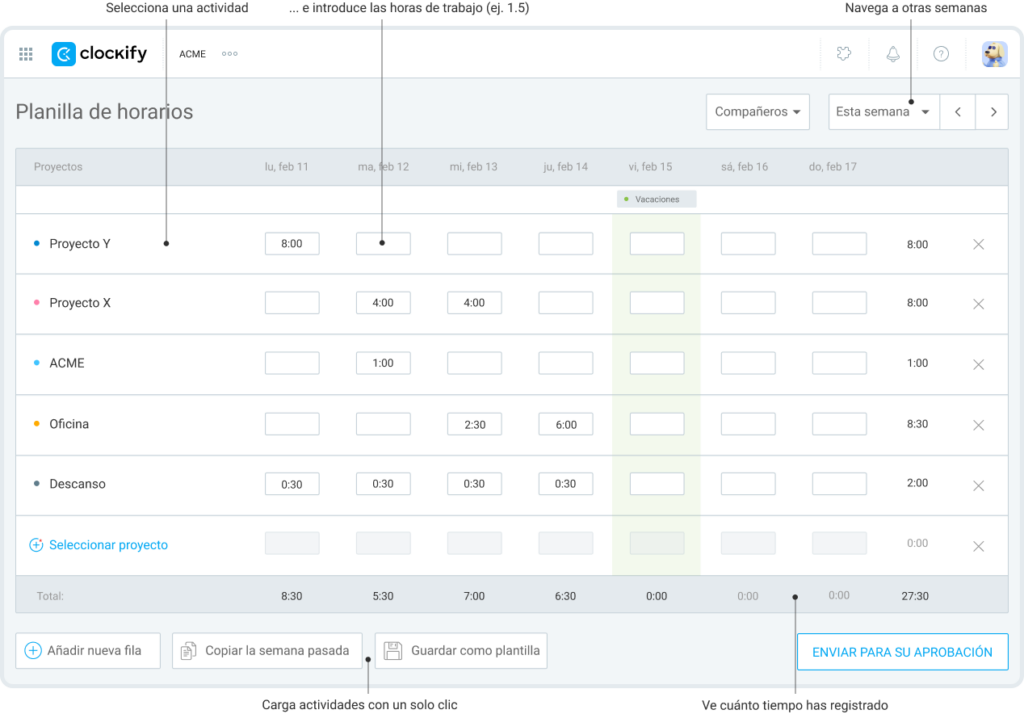
Task: Open notifications via the bell icon
Action: (892, 54)
